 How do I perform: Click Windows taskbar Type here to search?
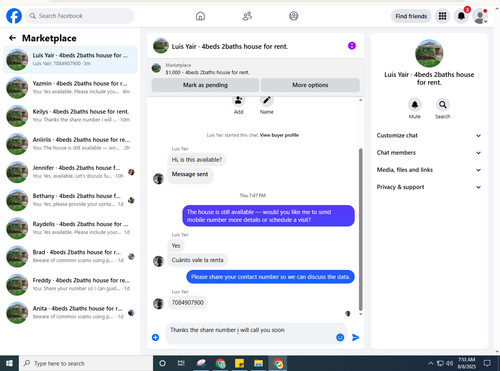[x=86, y=363]
